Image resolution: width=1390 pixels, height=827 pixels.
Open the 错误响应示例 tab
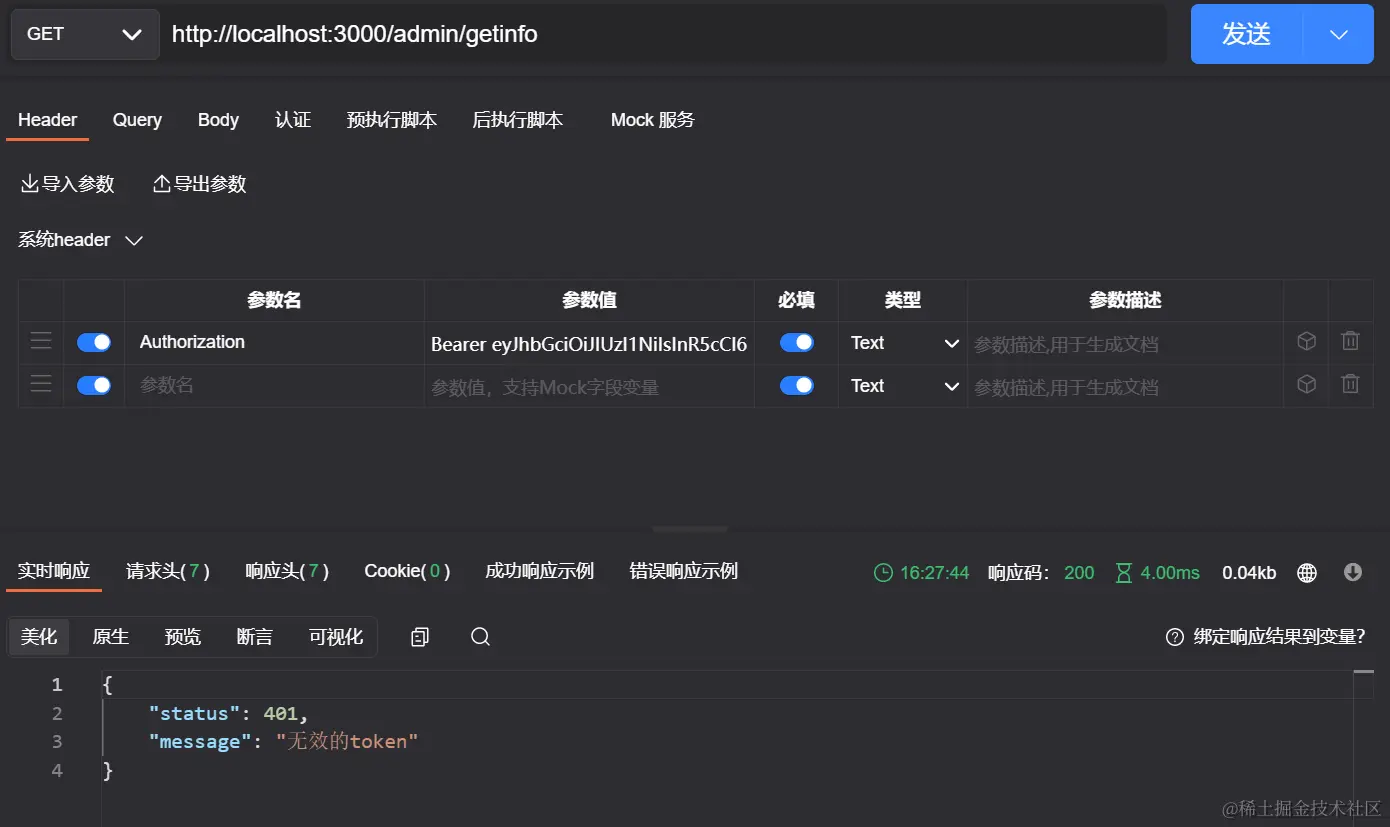684,571
